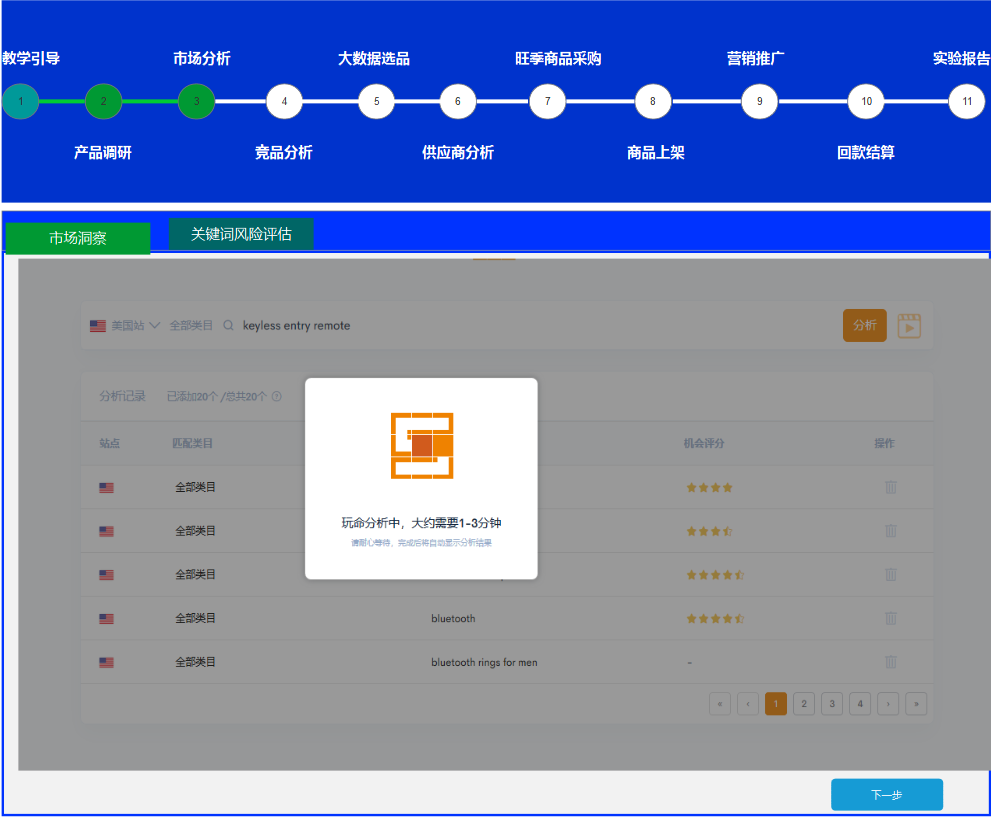Select step 7 旺季商品采购 circle
The width and height of the screenshot is (991, 817).
point(547,101)
